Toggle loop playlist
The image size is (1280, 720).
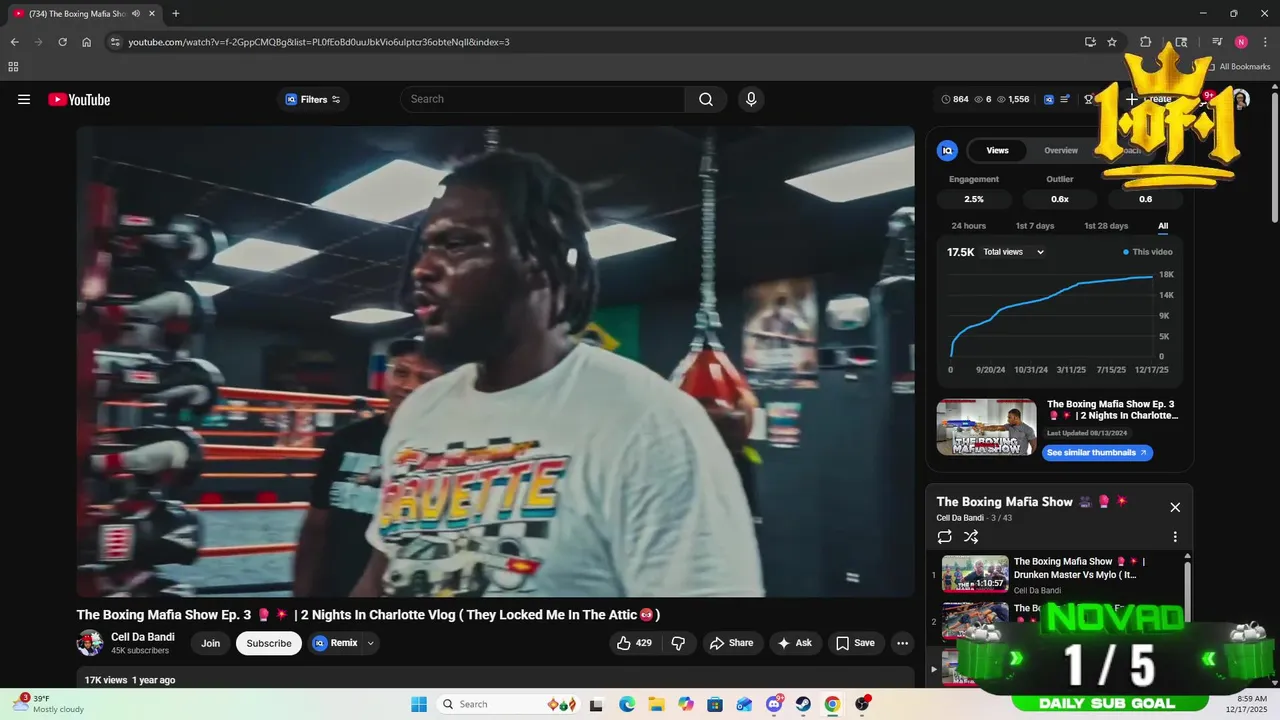point(945,537)
